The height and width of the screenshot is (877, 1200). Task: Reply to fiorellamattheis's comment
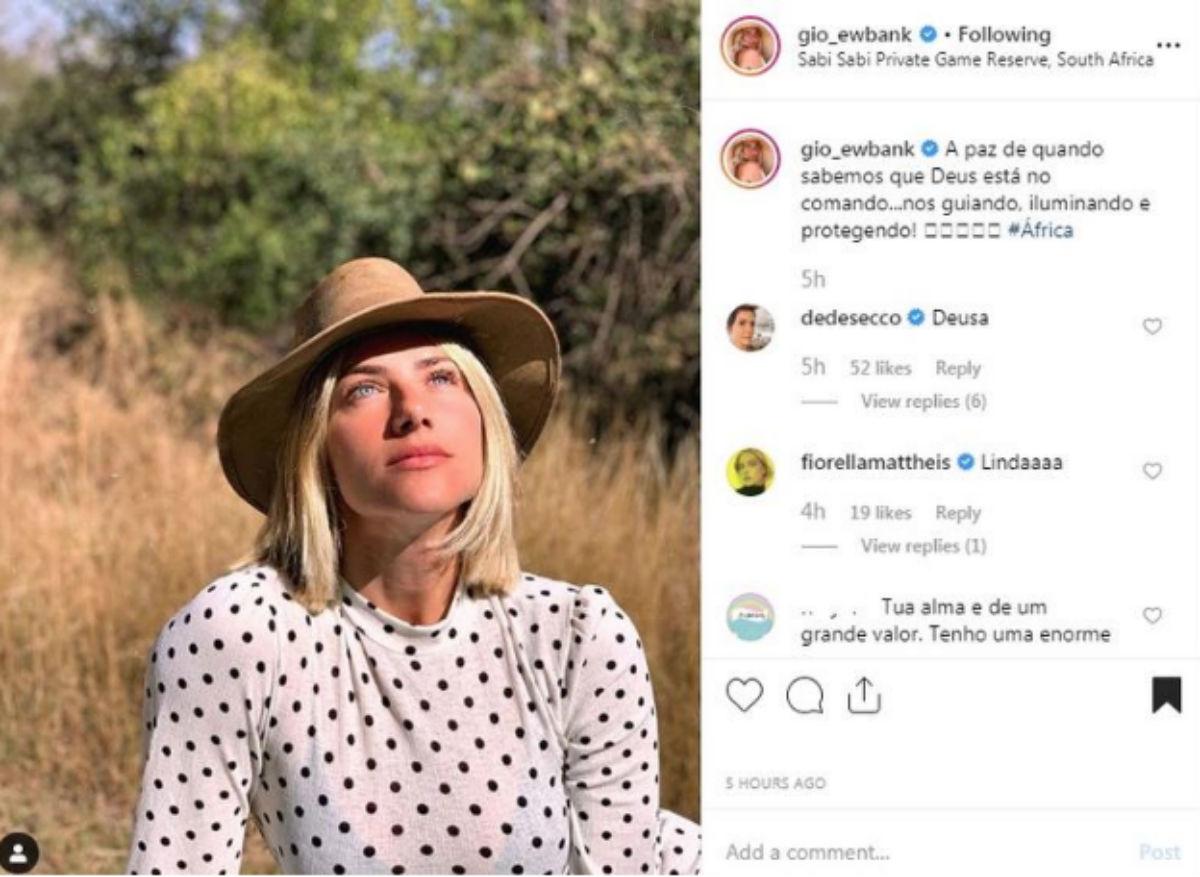[x=957, y=513]
